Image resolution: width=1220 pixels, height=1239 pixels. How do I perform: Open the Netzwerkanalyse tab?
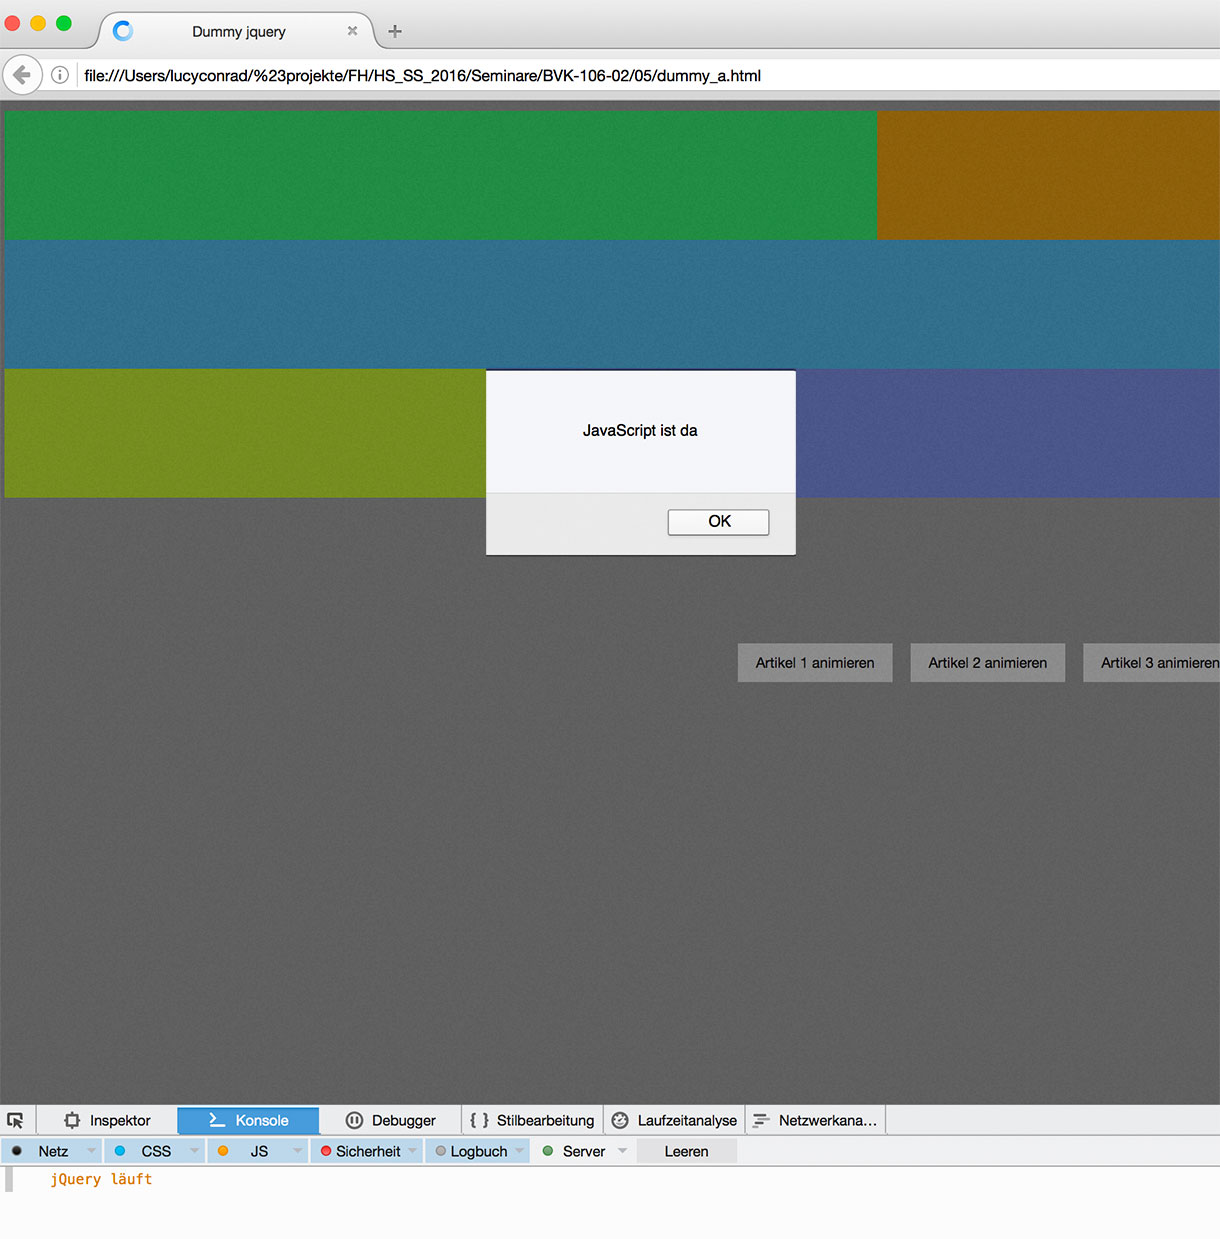coord(816,1120)
